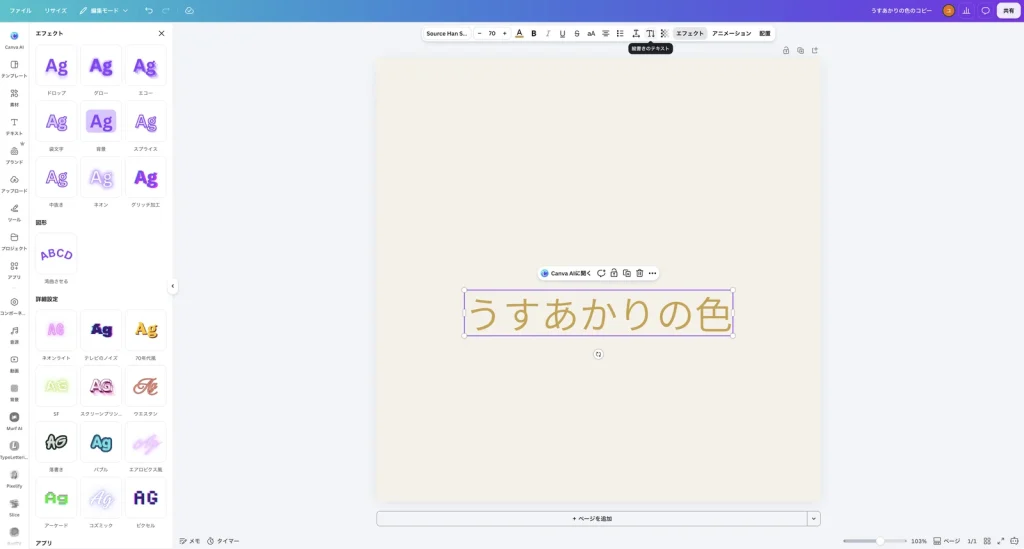This screenshot has height=549, width=1024.
Task: Toggle strikethrough formatting on text
Action: click(x=577, y=33)
